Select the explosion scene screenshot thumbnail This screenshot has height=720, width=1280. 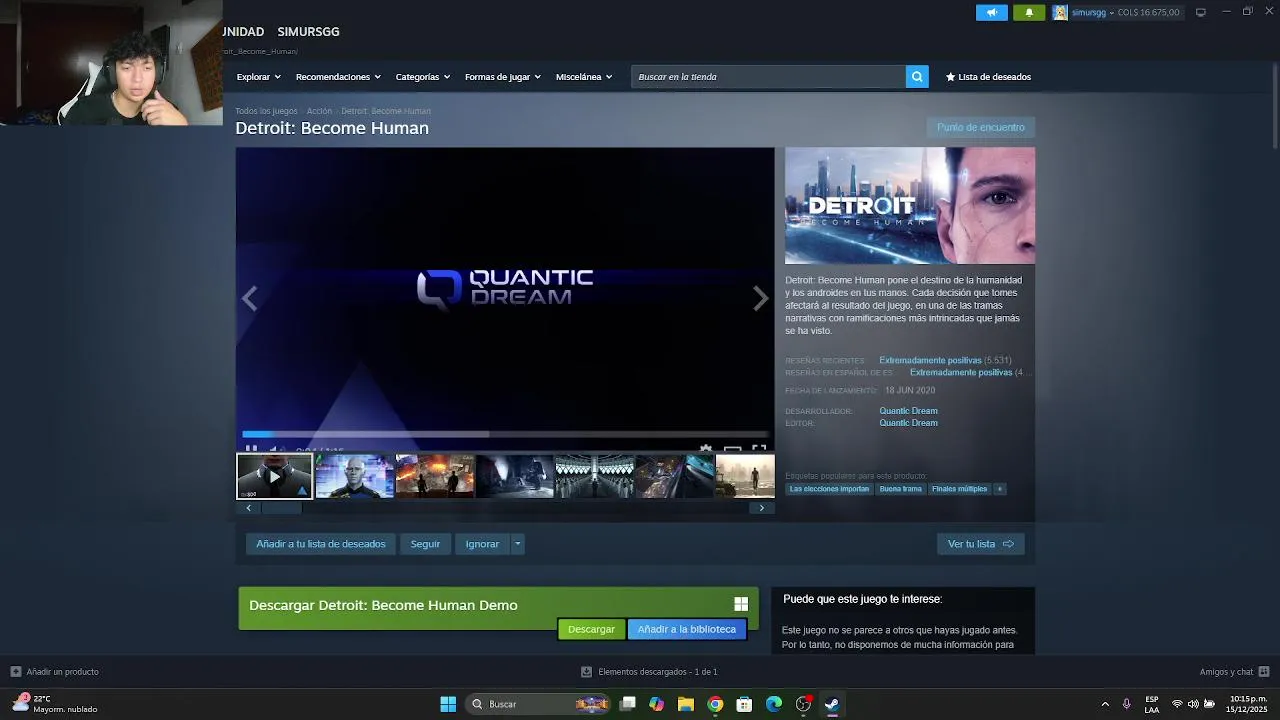(x=434, y=476)
